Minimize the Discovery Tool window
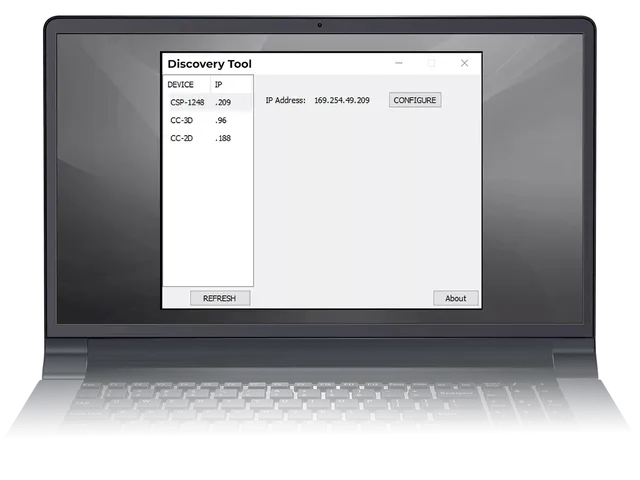The image size is (640, 480). coord(399,63)
